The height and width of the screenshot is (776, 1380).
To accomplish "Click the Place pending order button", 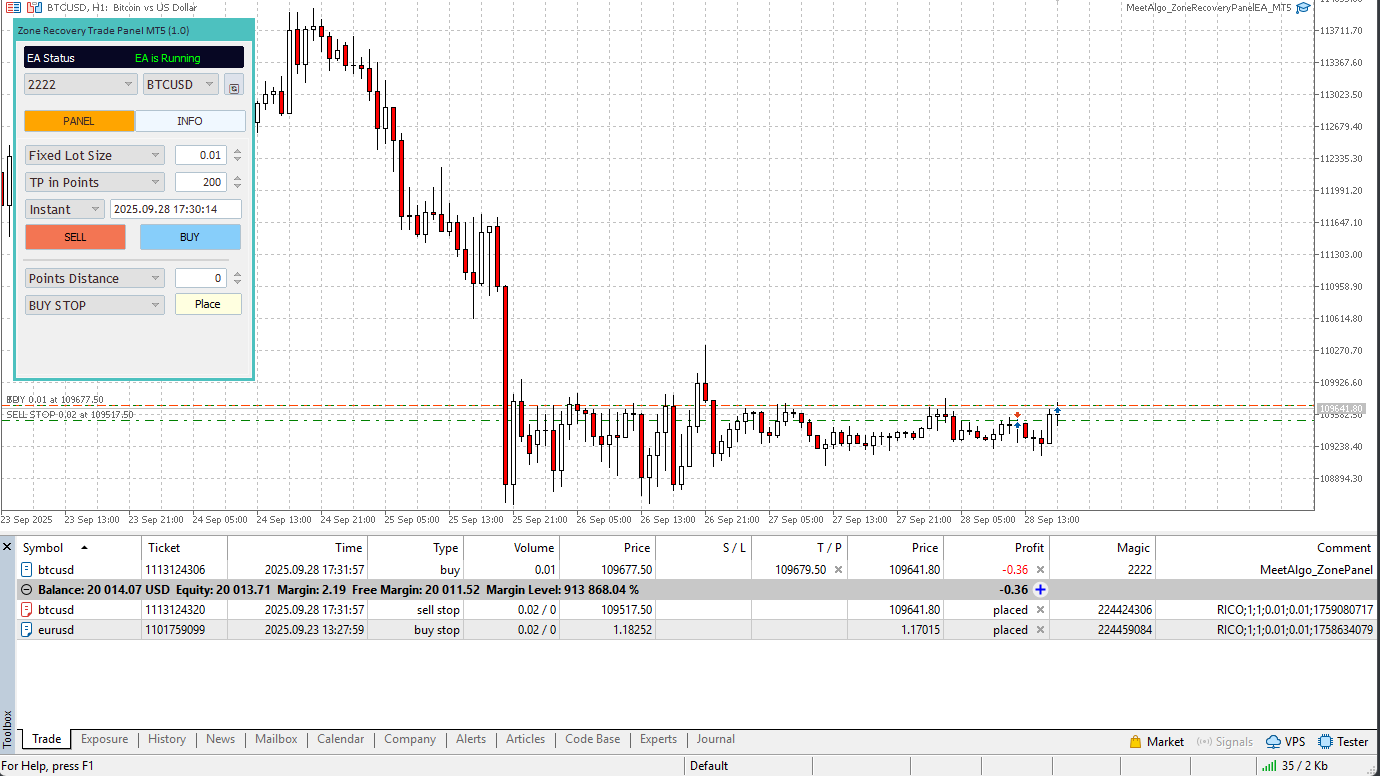I will point(208,304).
